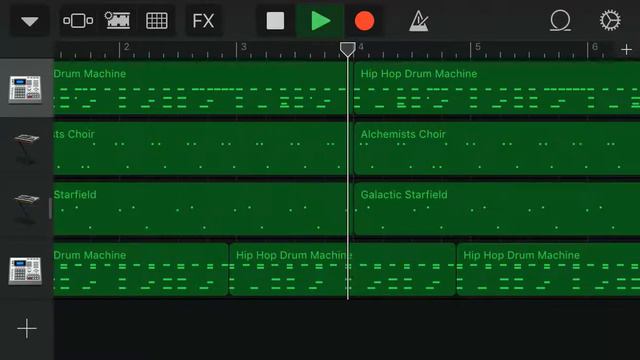Select the bottom-track Hip Hop Drum Machine region crossing the playhead
Image resolution: width=640 pixels, height=360 pixels.
tap(342, 269)
